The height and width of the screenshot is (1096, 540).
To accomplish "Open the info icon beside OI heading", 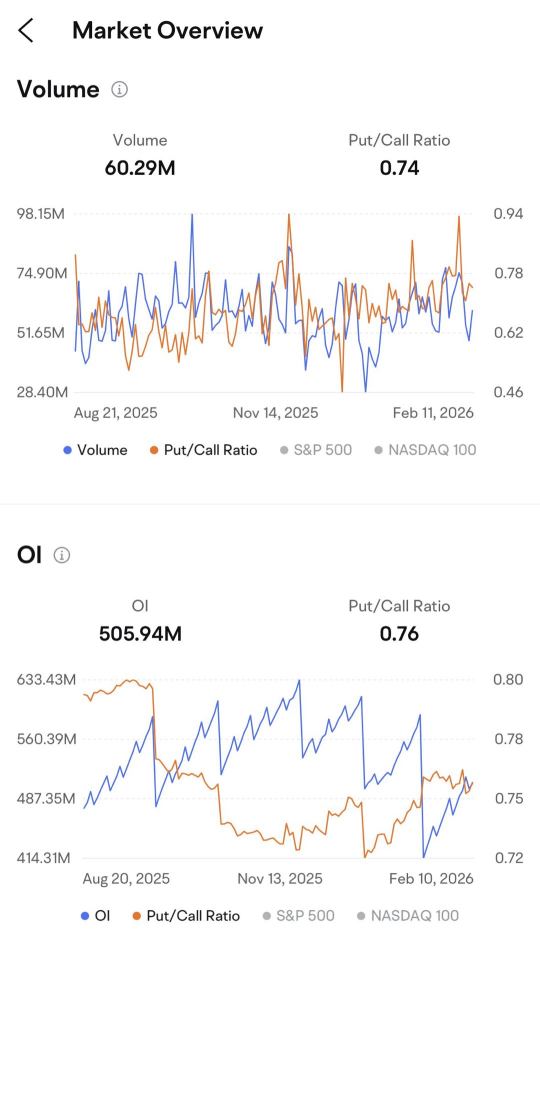I will (62, 556).
